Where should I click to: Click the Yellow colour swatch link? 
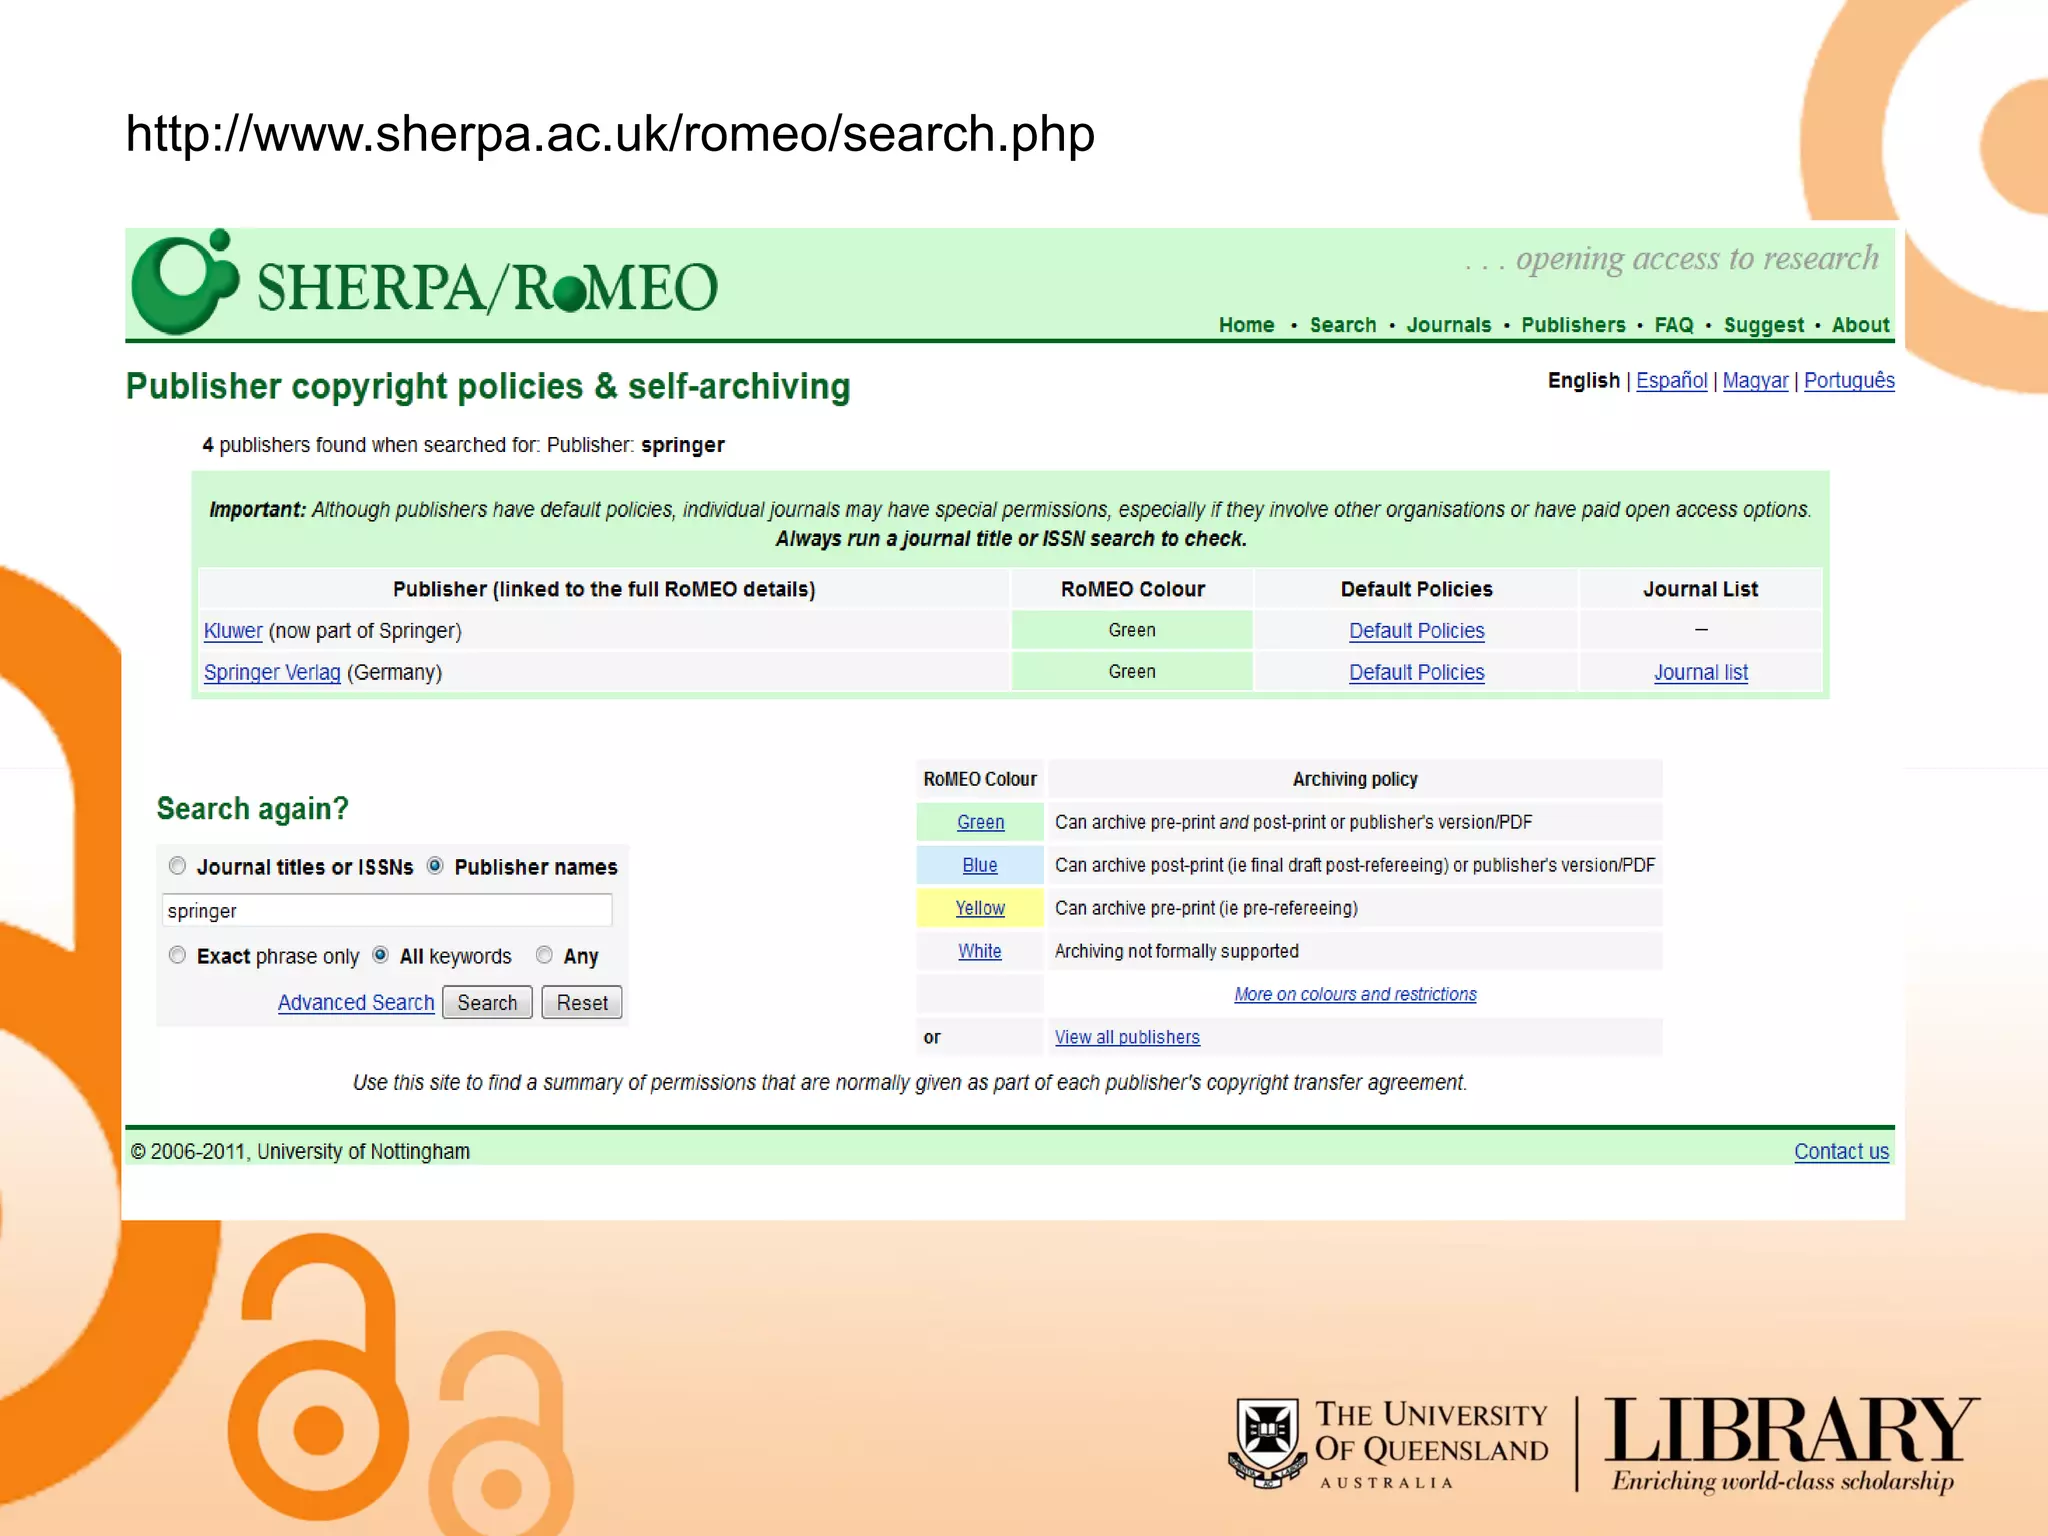980,908
